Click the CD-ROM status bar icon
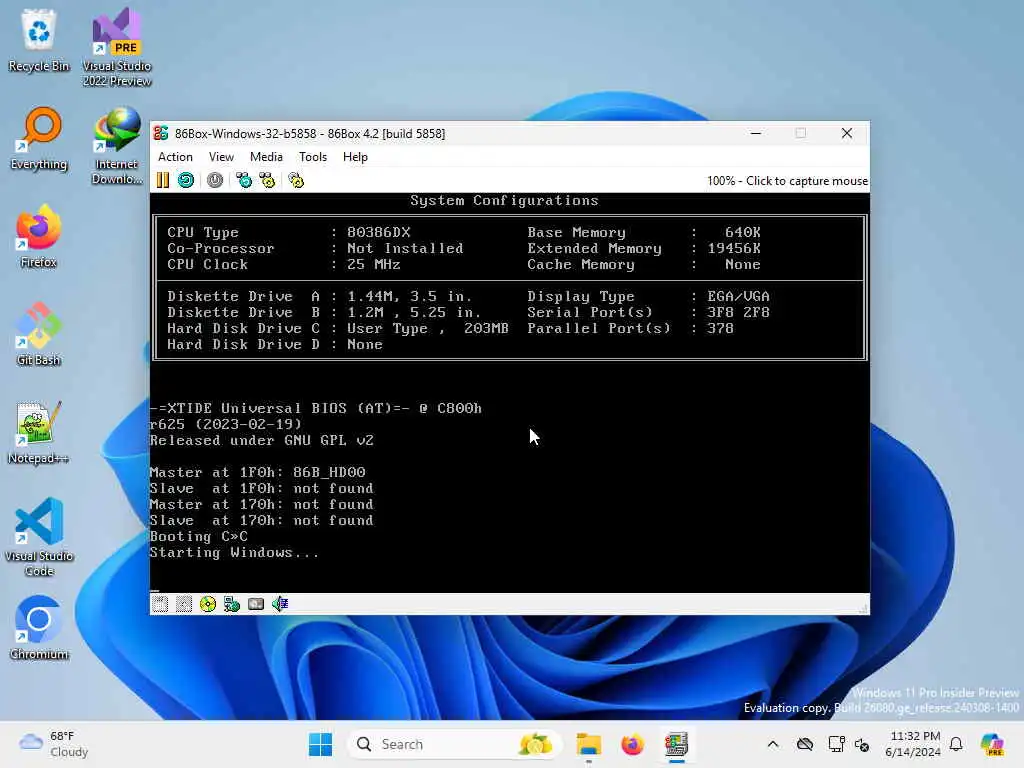1024x768 pixels. coord(208,604)
